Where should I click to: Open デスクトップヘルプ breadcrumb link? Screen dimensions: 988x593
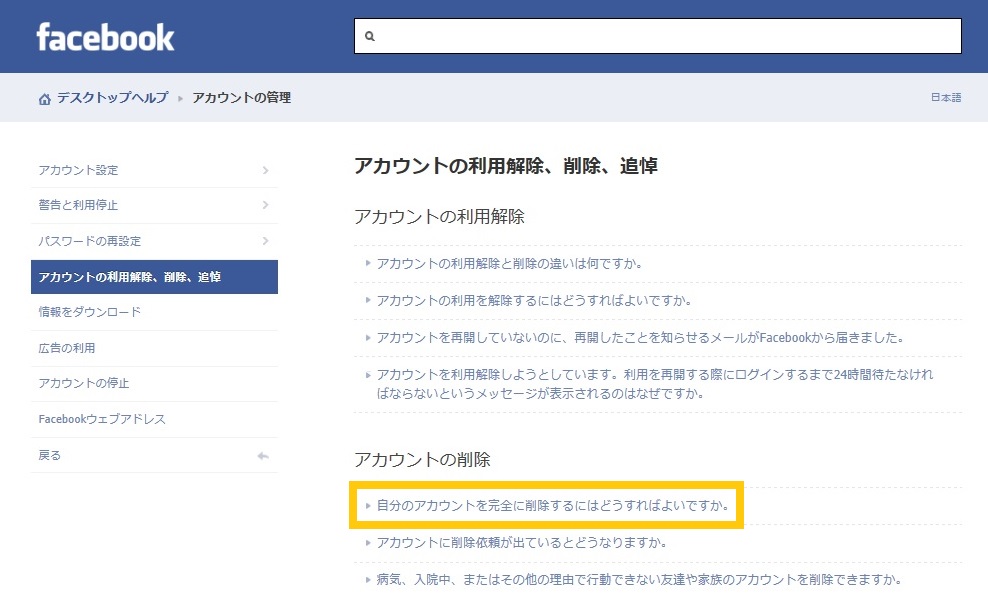(x=113, y=98)
